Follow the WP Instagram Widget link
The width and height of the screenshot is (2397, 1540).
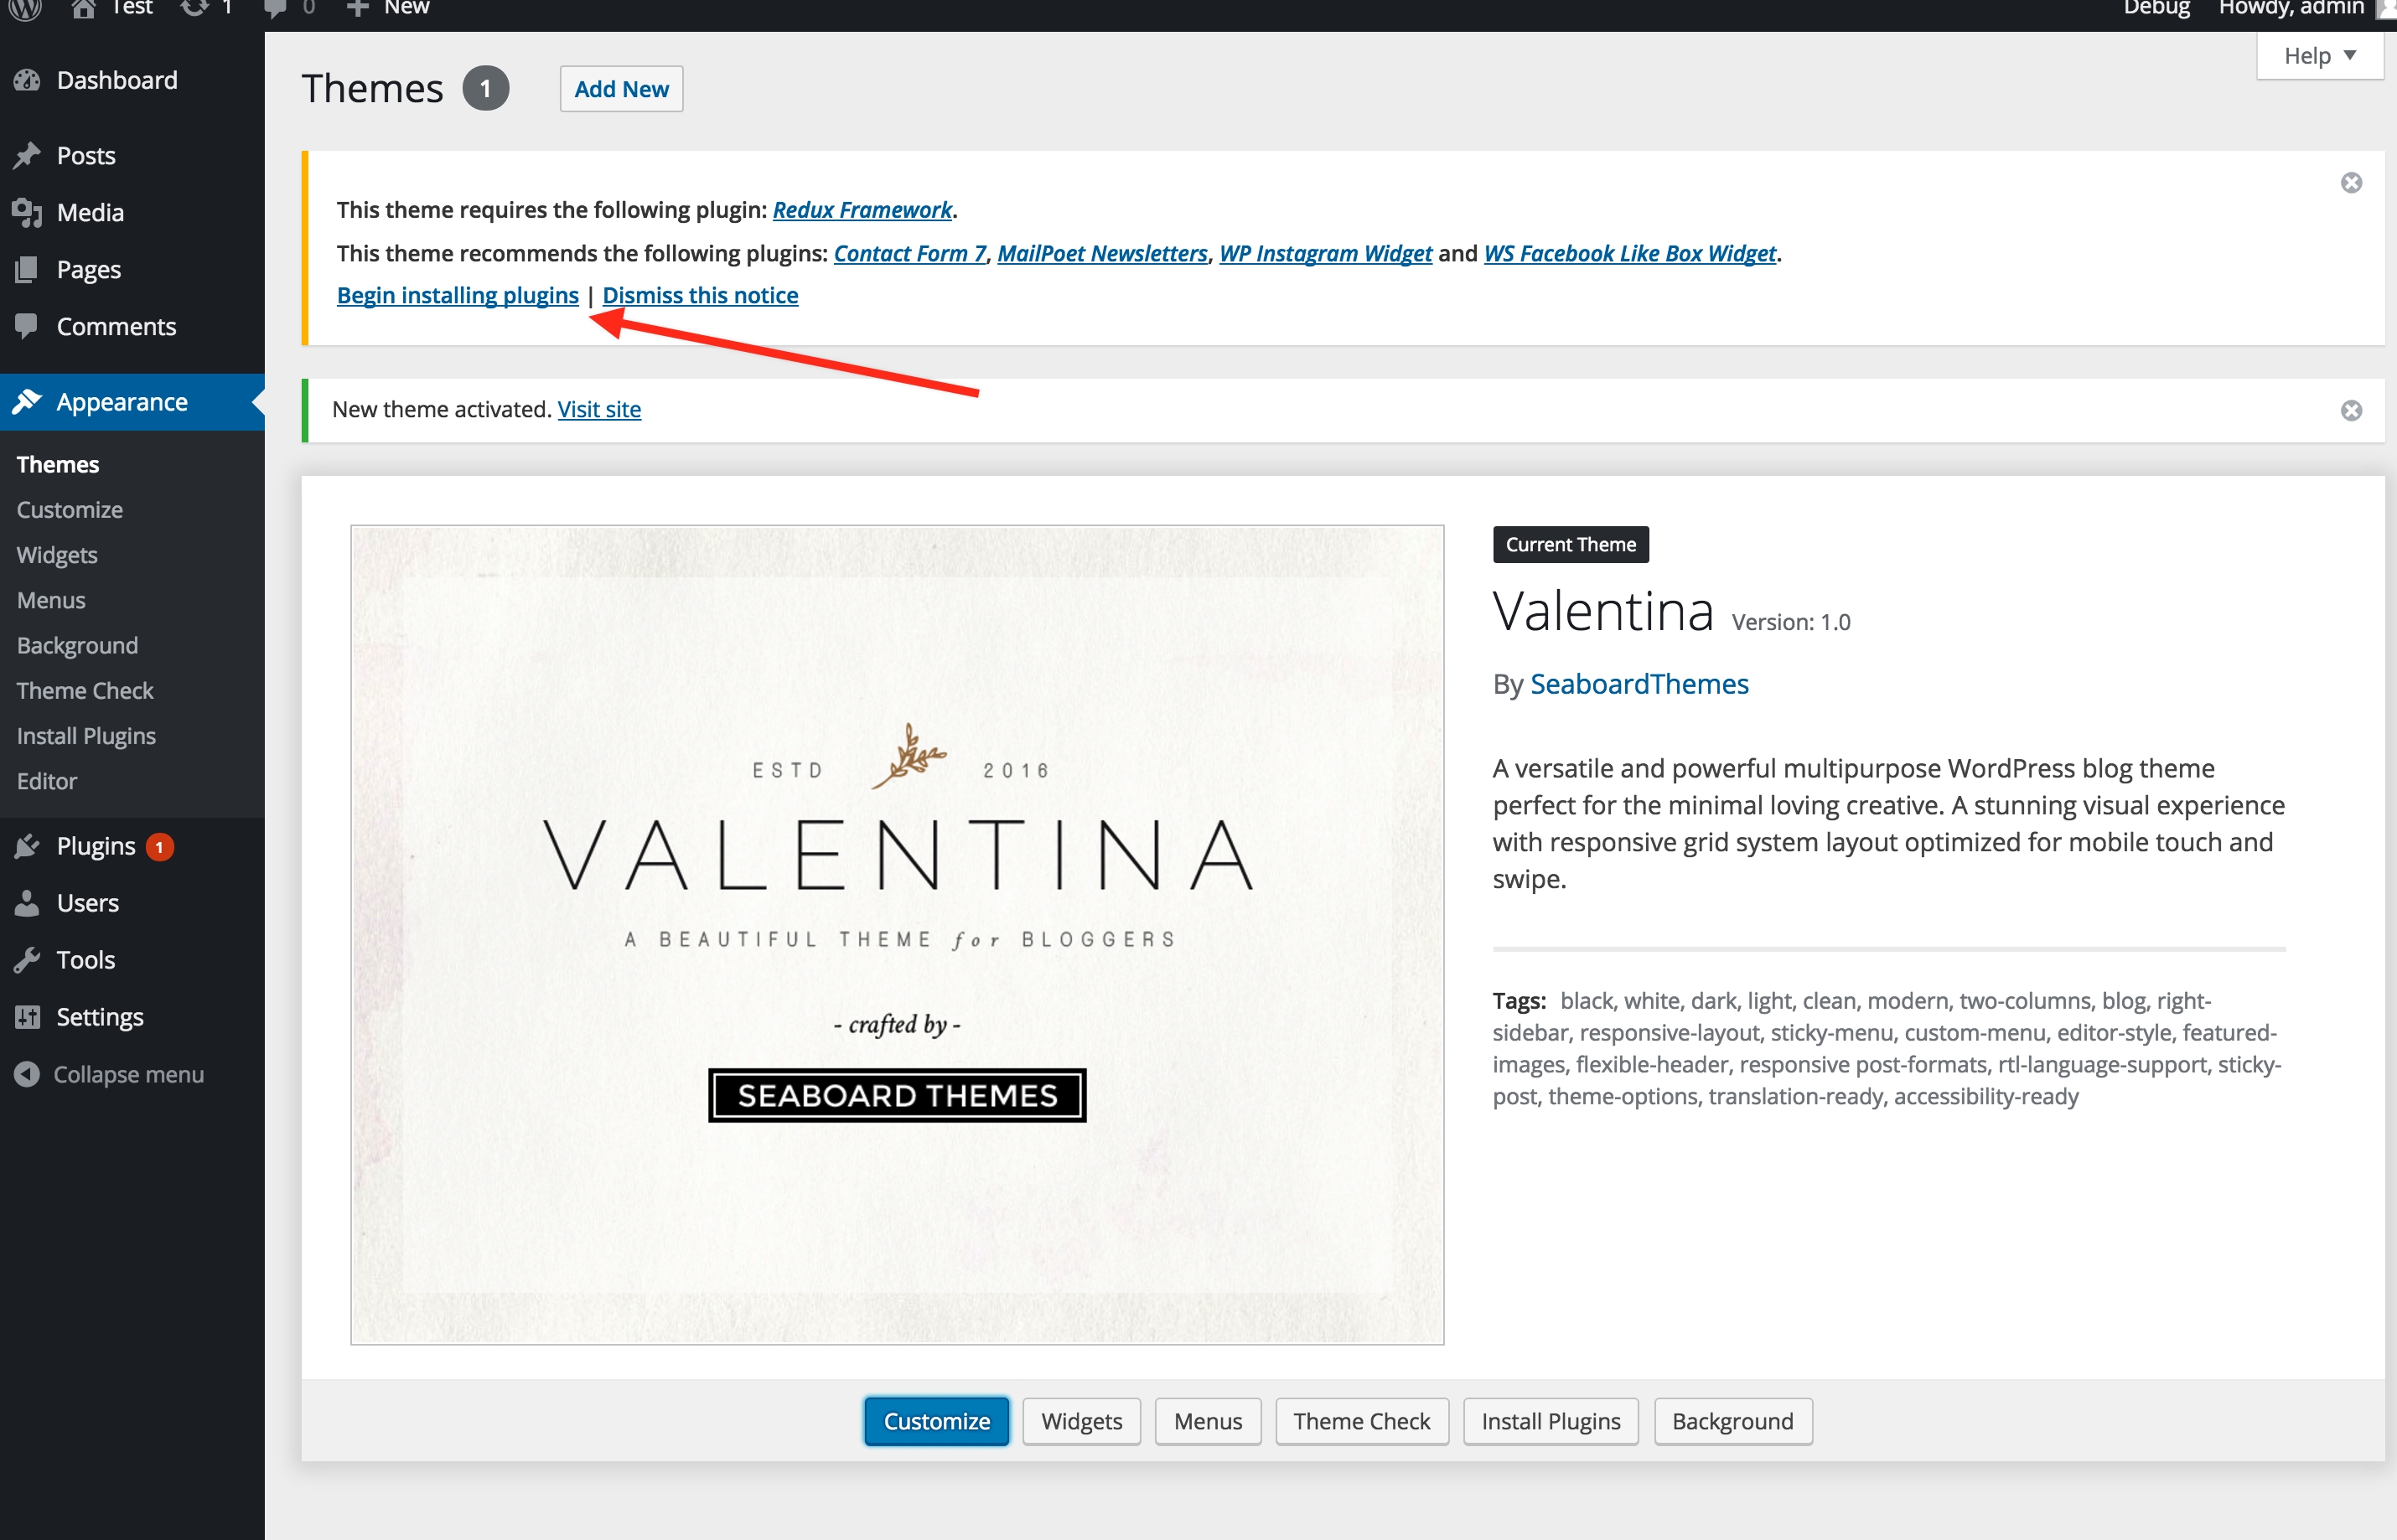1325,254
